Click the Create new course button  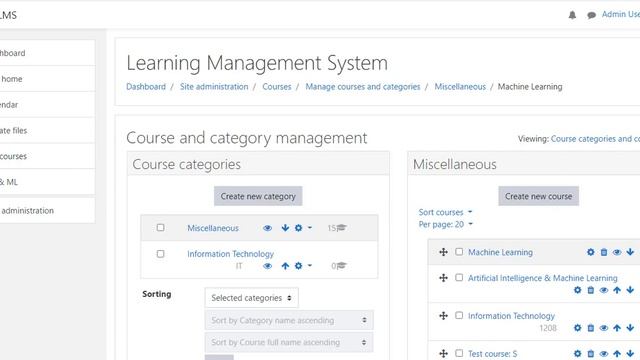click(538, 196)
